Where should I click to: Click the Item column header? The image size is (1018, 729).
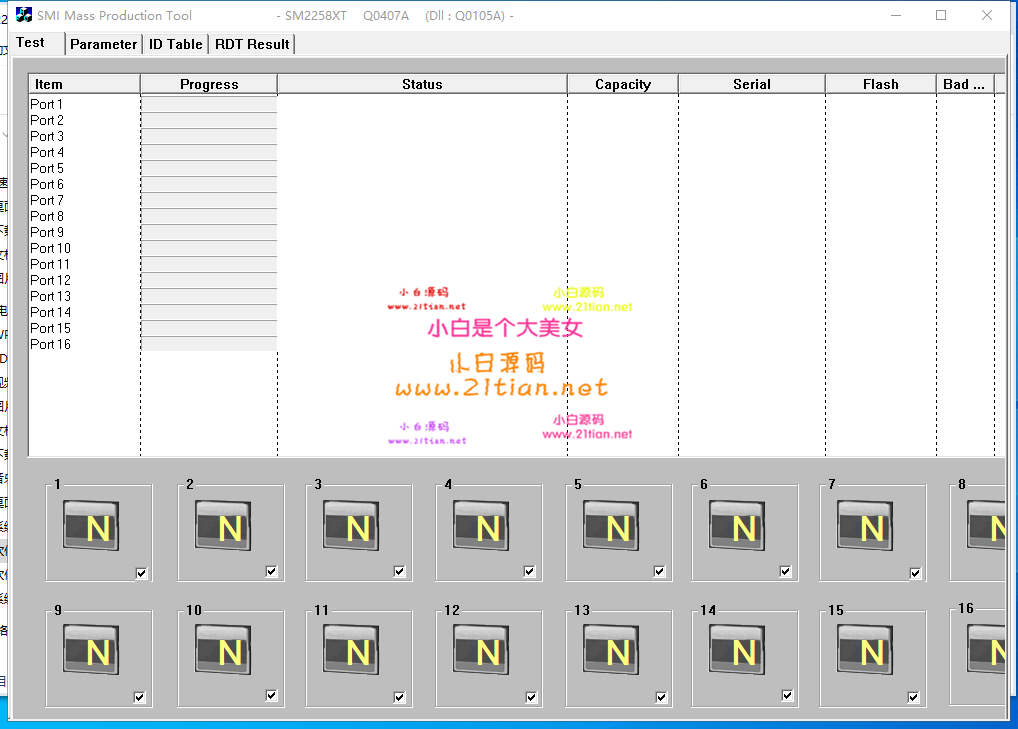point(84,84)
